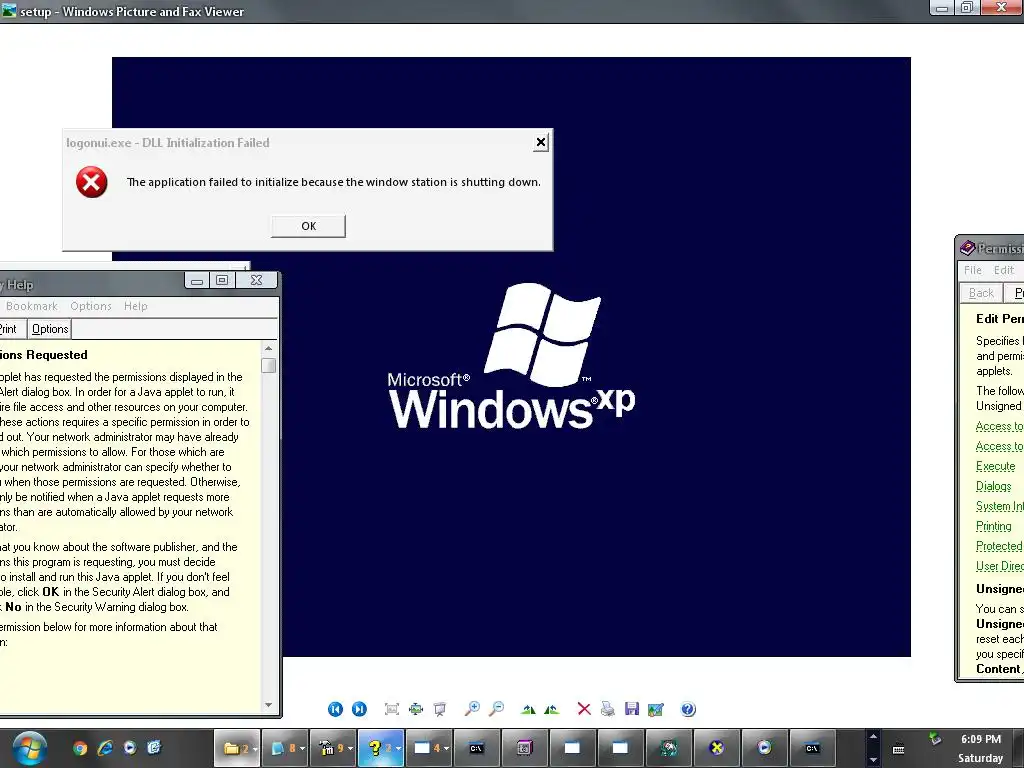Image resolution: width=1024 pixels, height=768 pixels.
Task: Print the image with the printer icon
Action: point(608,709)
